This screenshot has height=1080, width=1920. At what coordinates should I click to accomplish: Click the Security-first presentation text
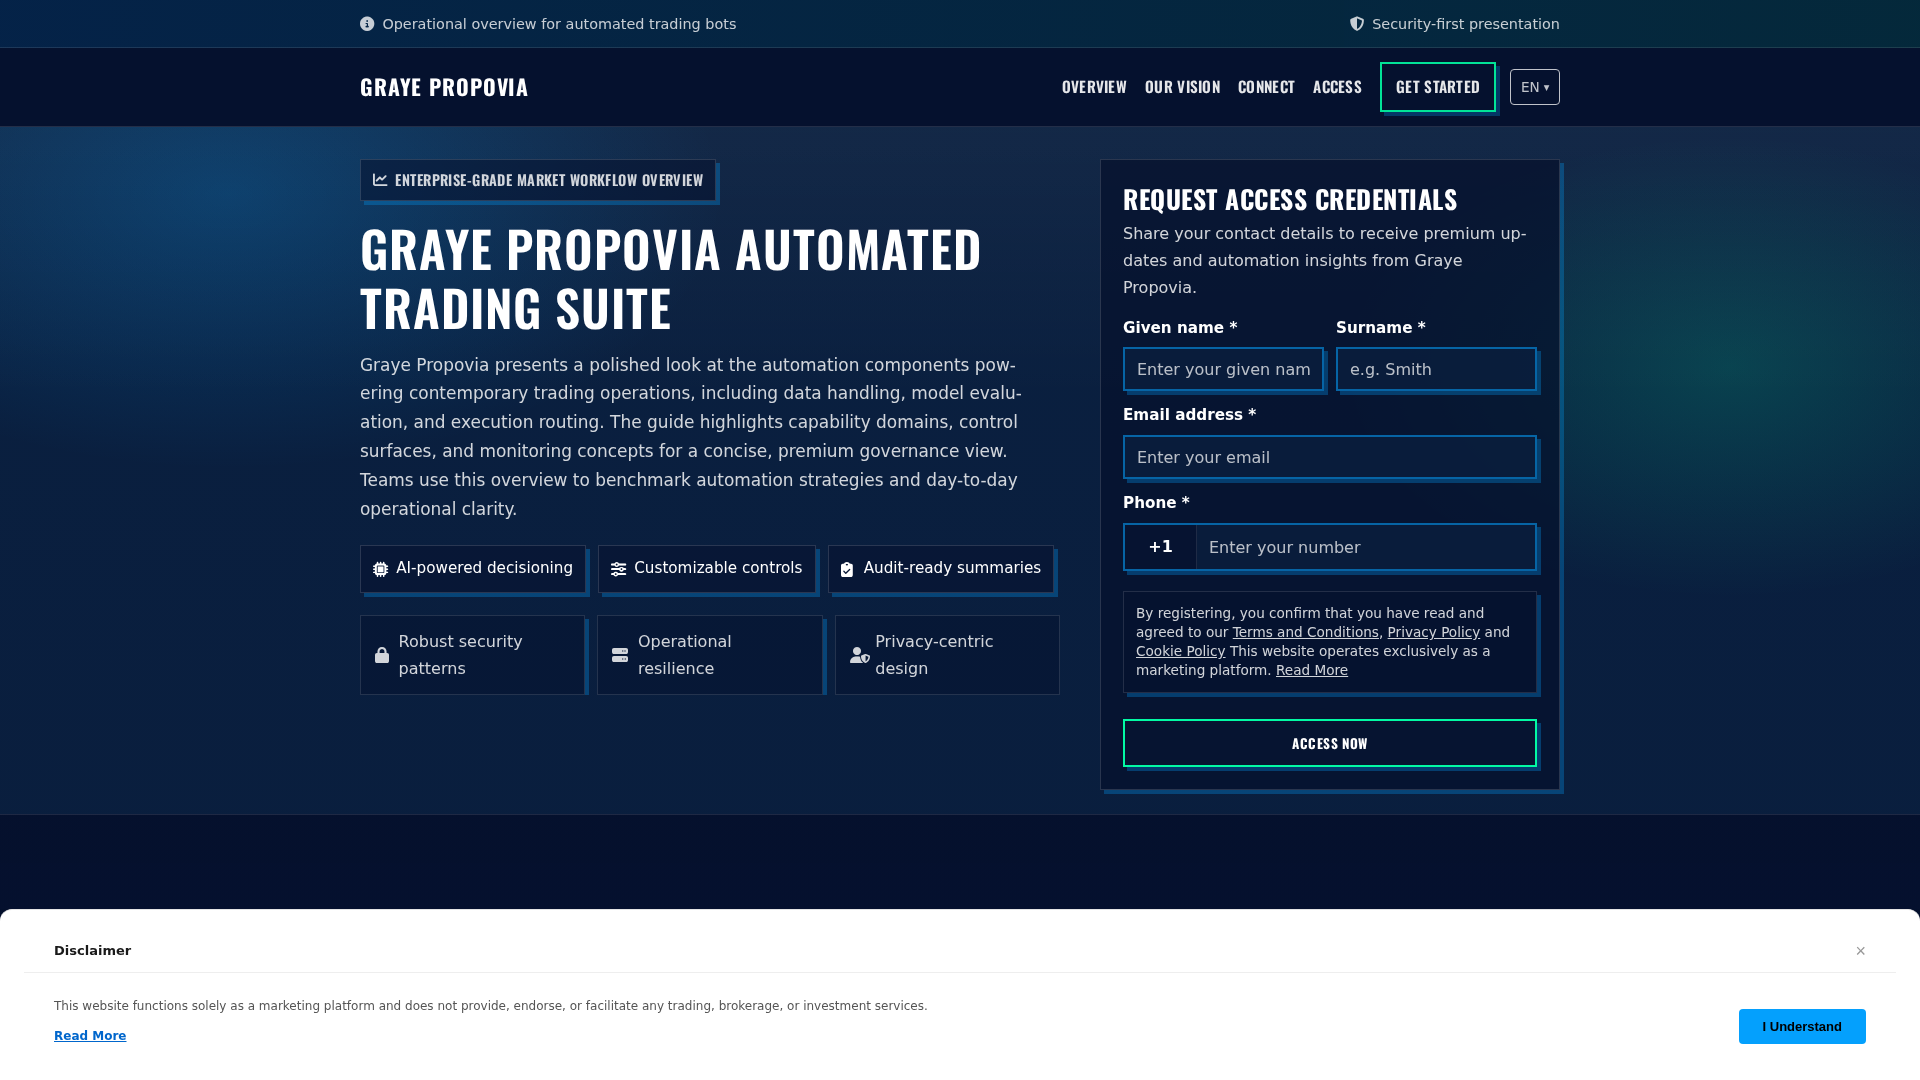[1465, 24]
